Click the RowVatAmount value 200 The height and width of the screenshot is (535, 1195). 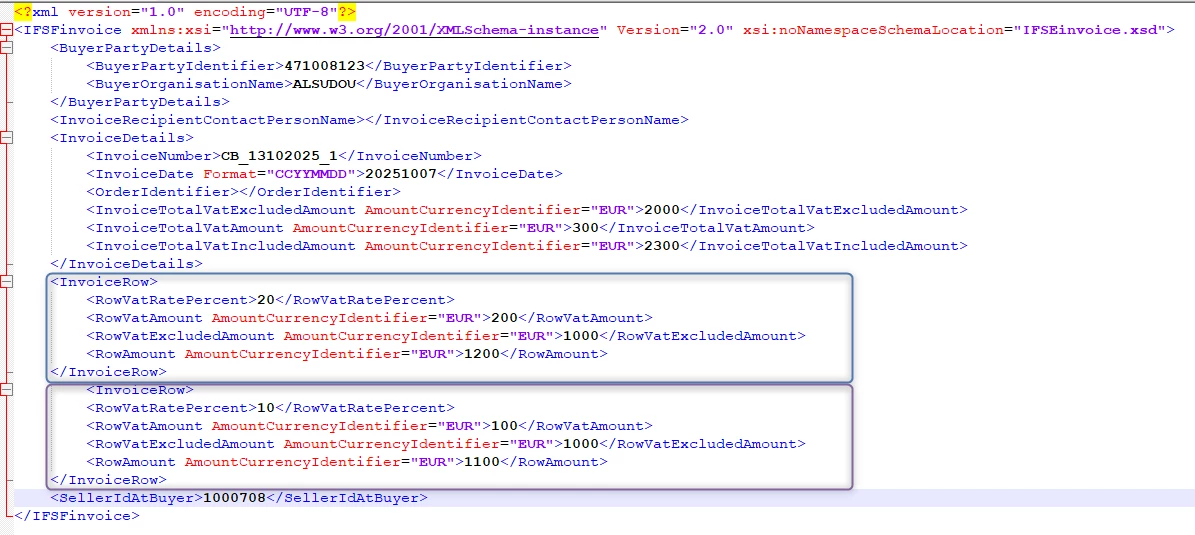coord(505,318)
